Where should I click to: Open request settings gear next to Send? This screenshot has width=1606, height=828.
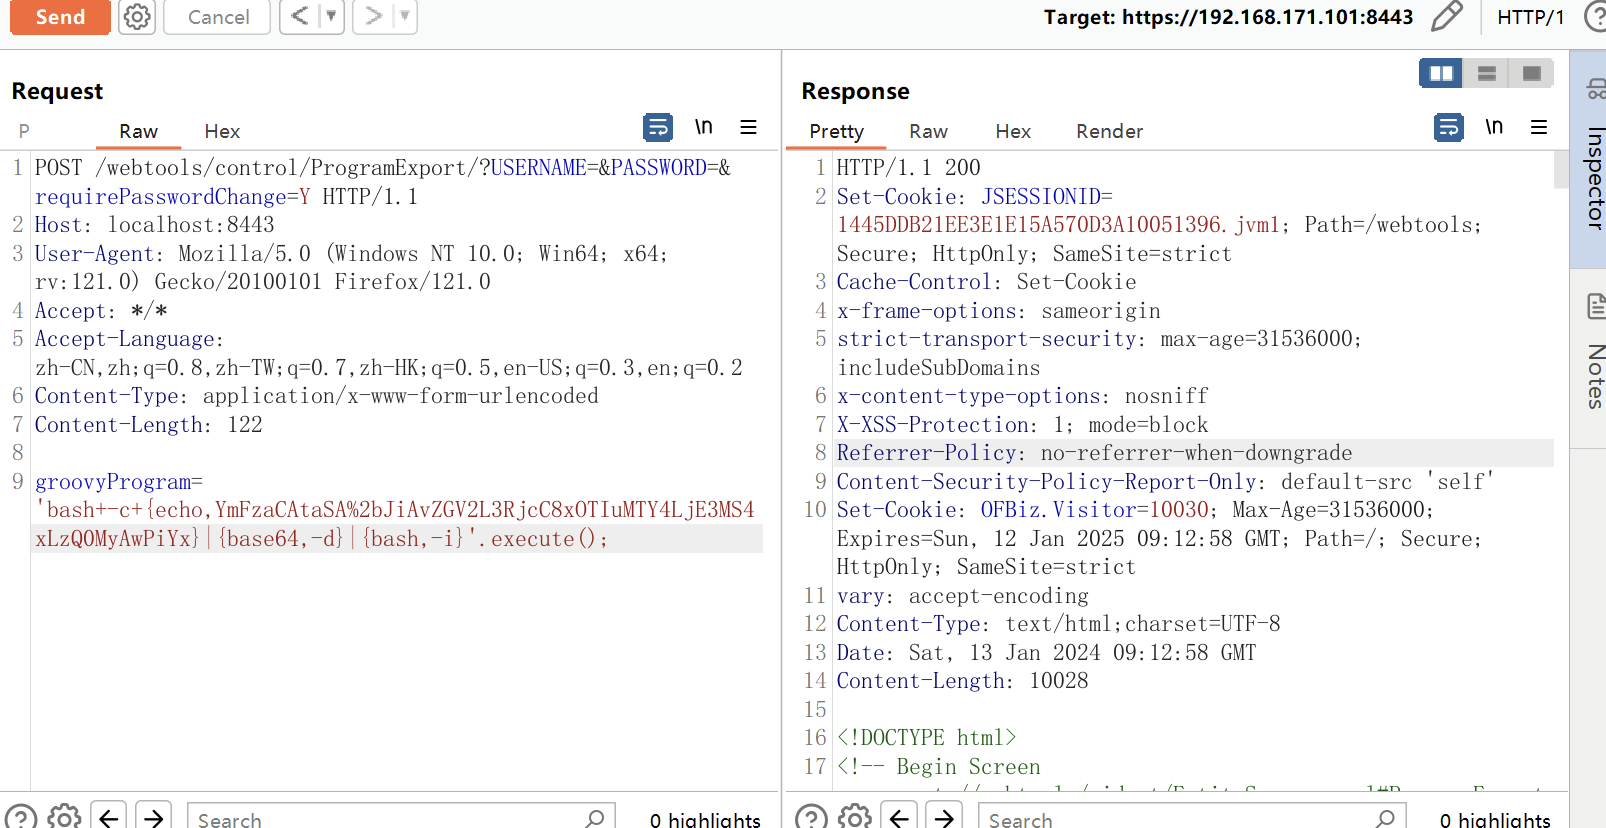click(x=137, y=17)
